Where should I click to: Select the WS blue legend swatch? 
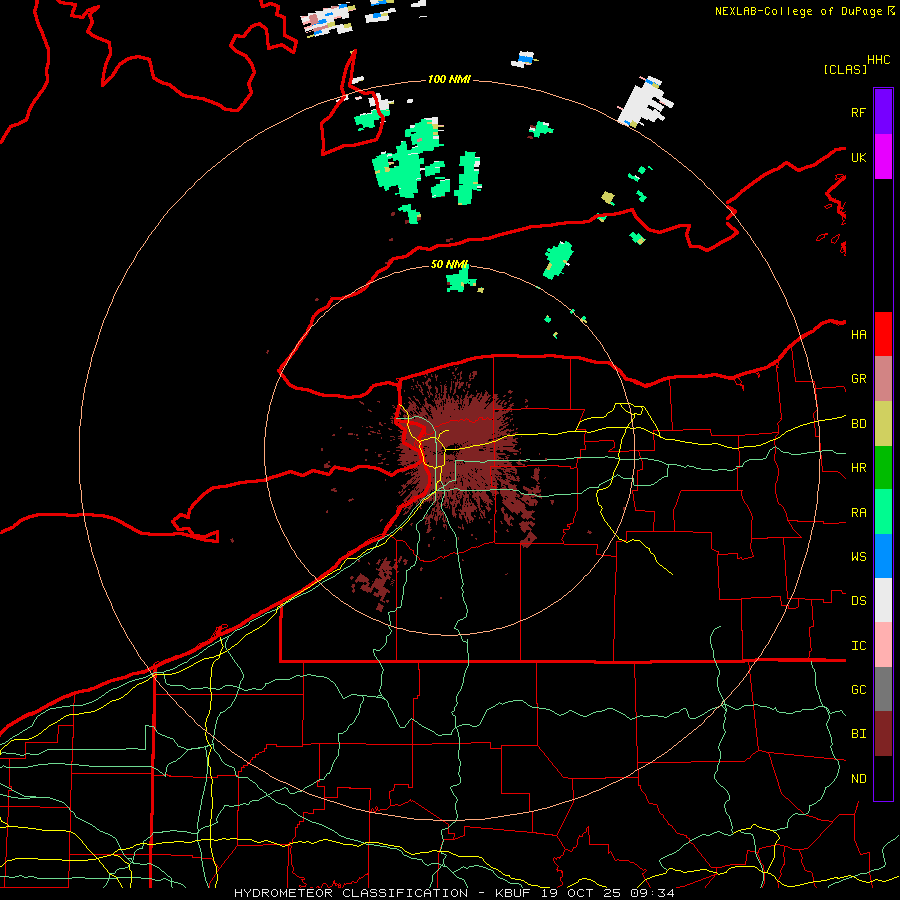click(x=883, y=556)
